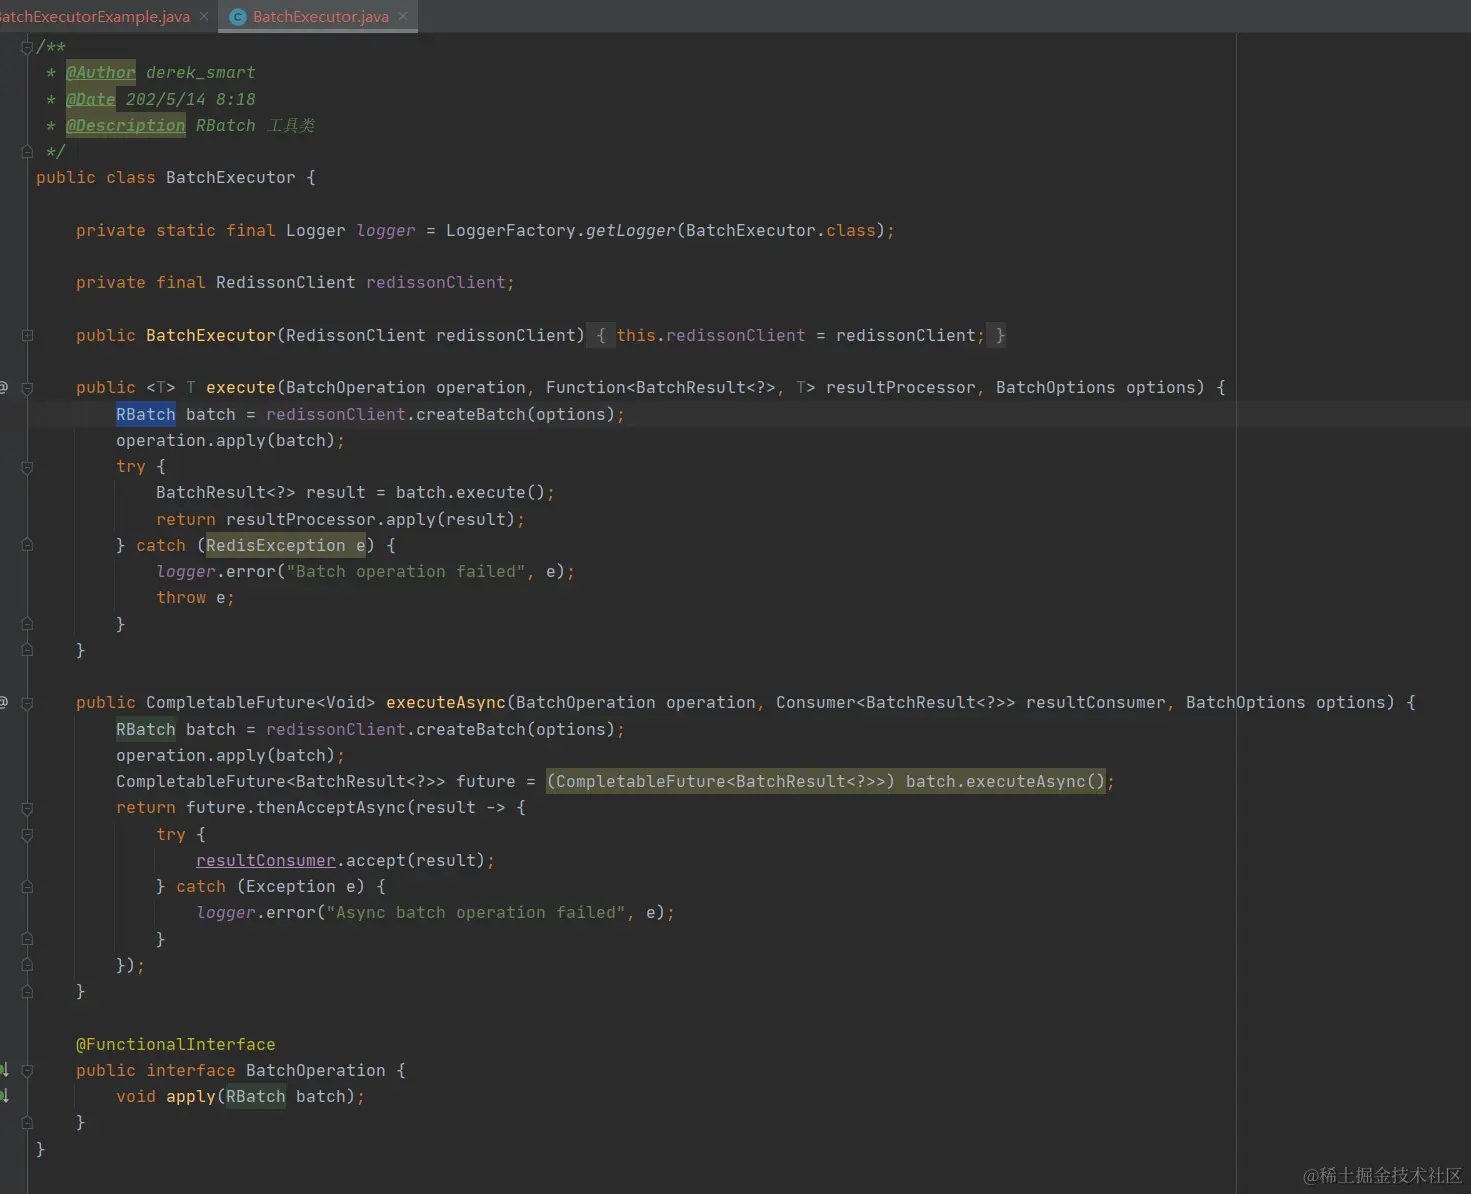The image size is (1471, 1194).
Task: Click 'batch.execute()' in the try block
Action: tap(470, 493)
